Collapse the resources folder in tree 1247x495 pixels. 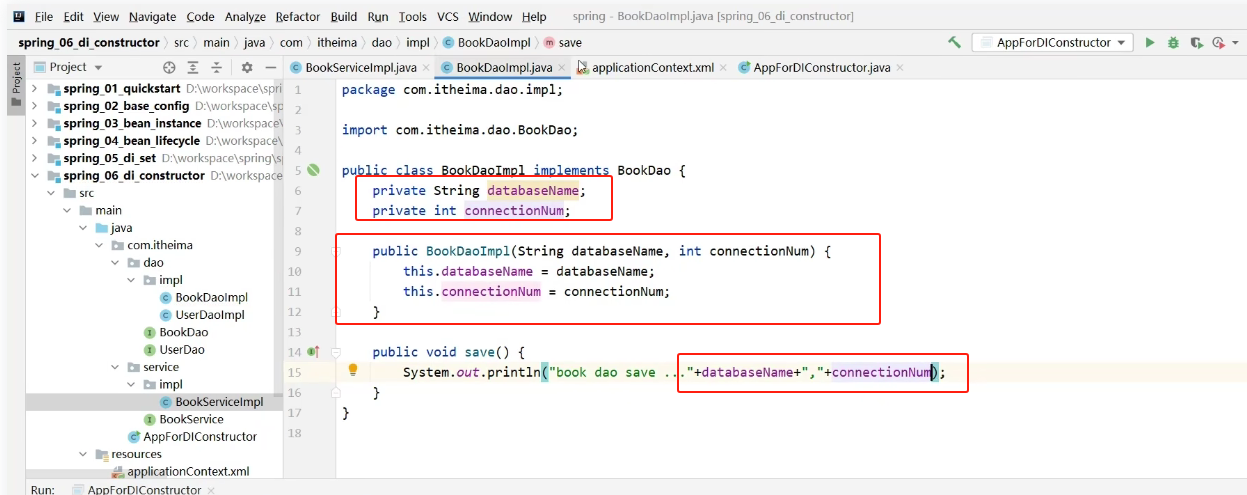(x=84, y=454)
